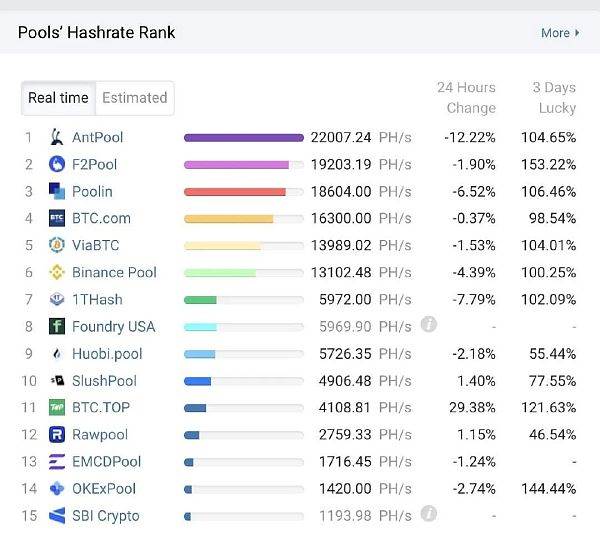This screenshot has height=535, width=600.
Task: Click the 46.54% lucky value for Rawpool
Action: tap(553, 435)
